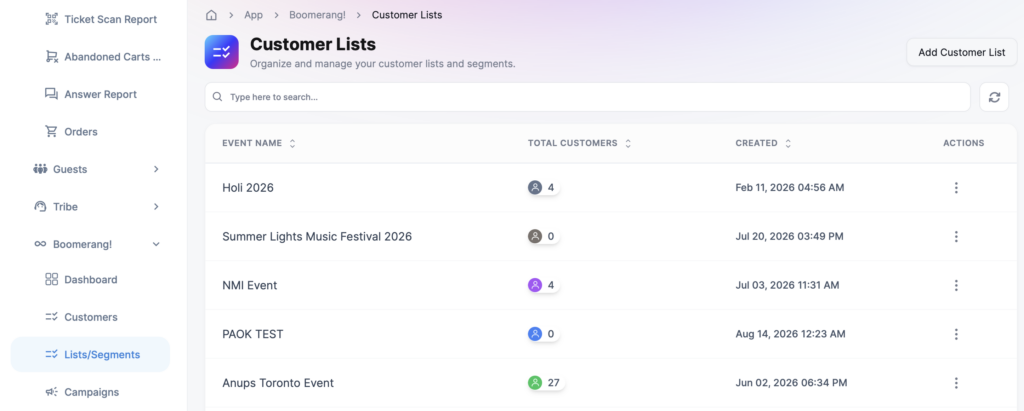Click date Jul 03, 2026 11:31 AM

(x=787, y=286)
